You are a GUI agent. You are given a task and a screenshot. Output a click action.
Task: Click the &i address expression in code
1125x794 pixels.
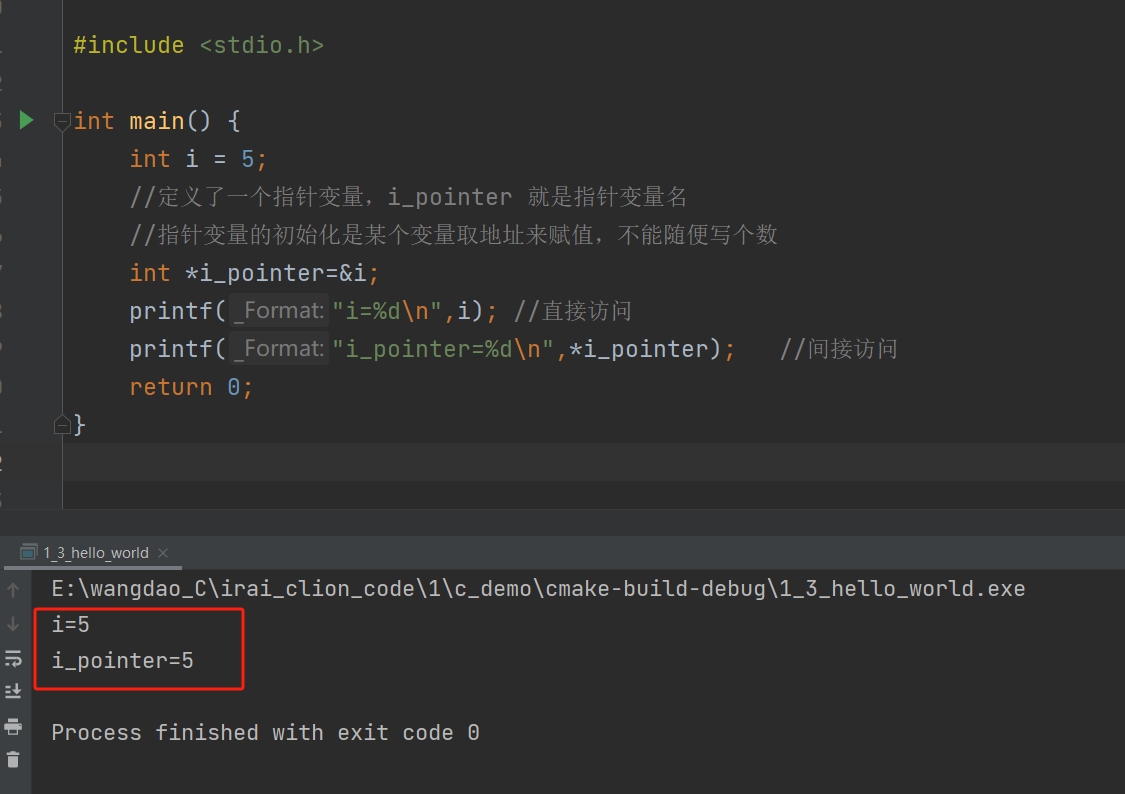358,273
